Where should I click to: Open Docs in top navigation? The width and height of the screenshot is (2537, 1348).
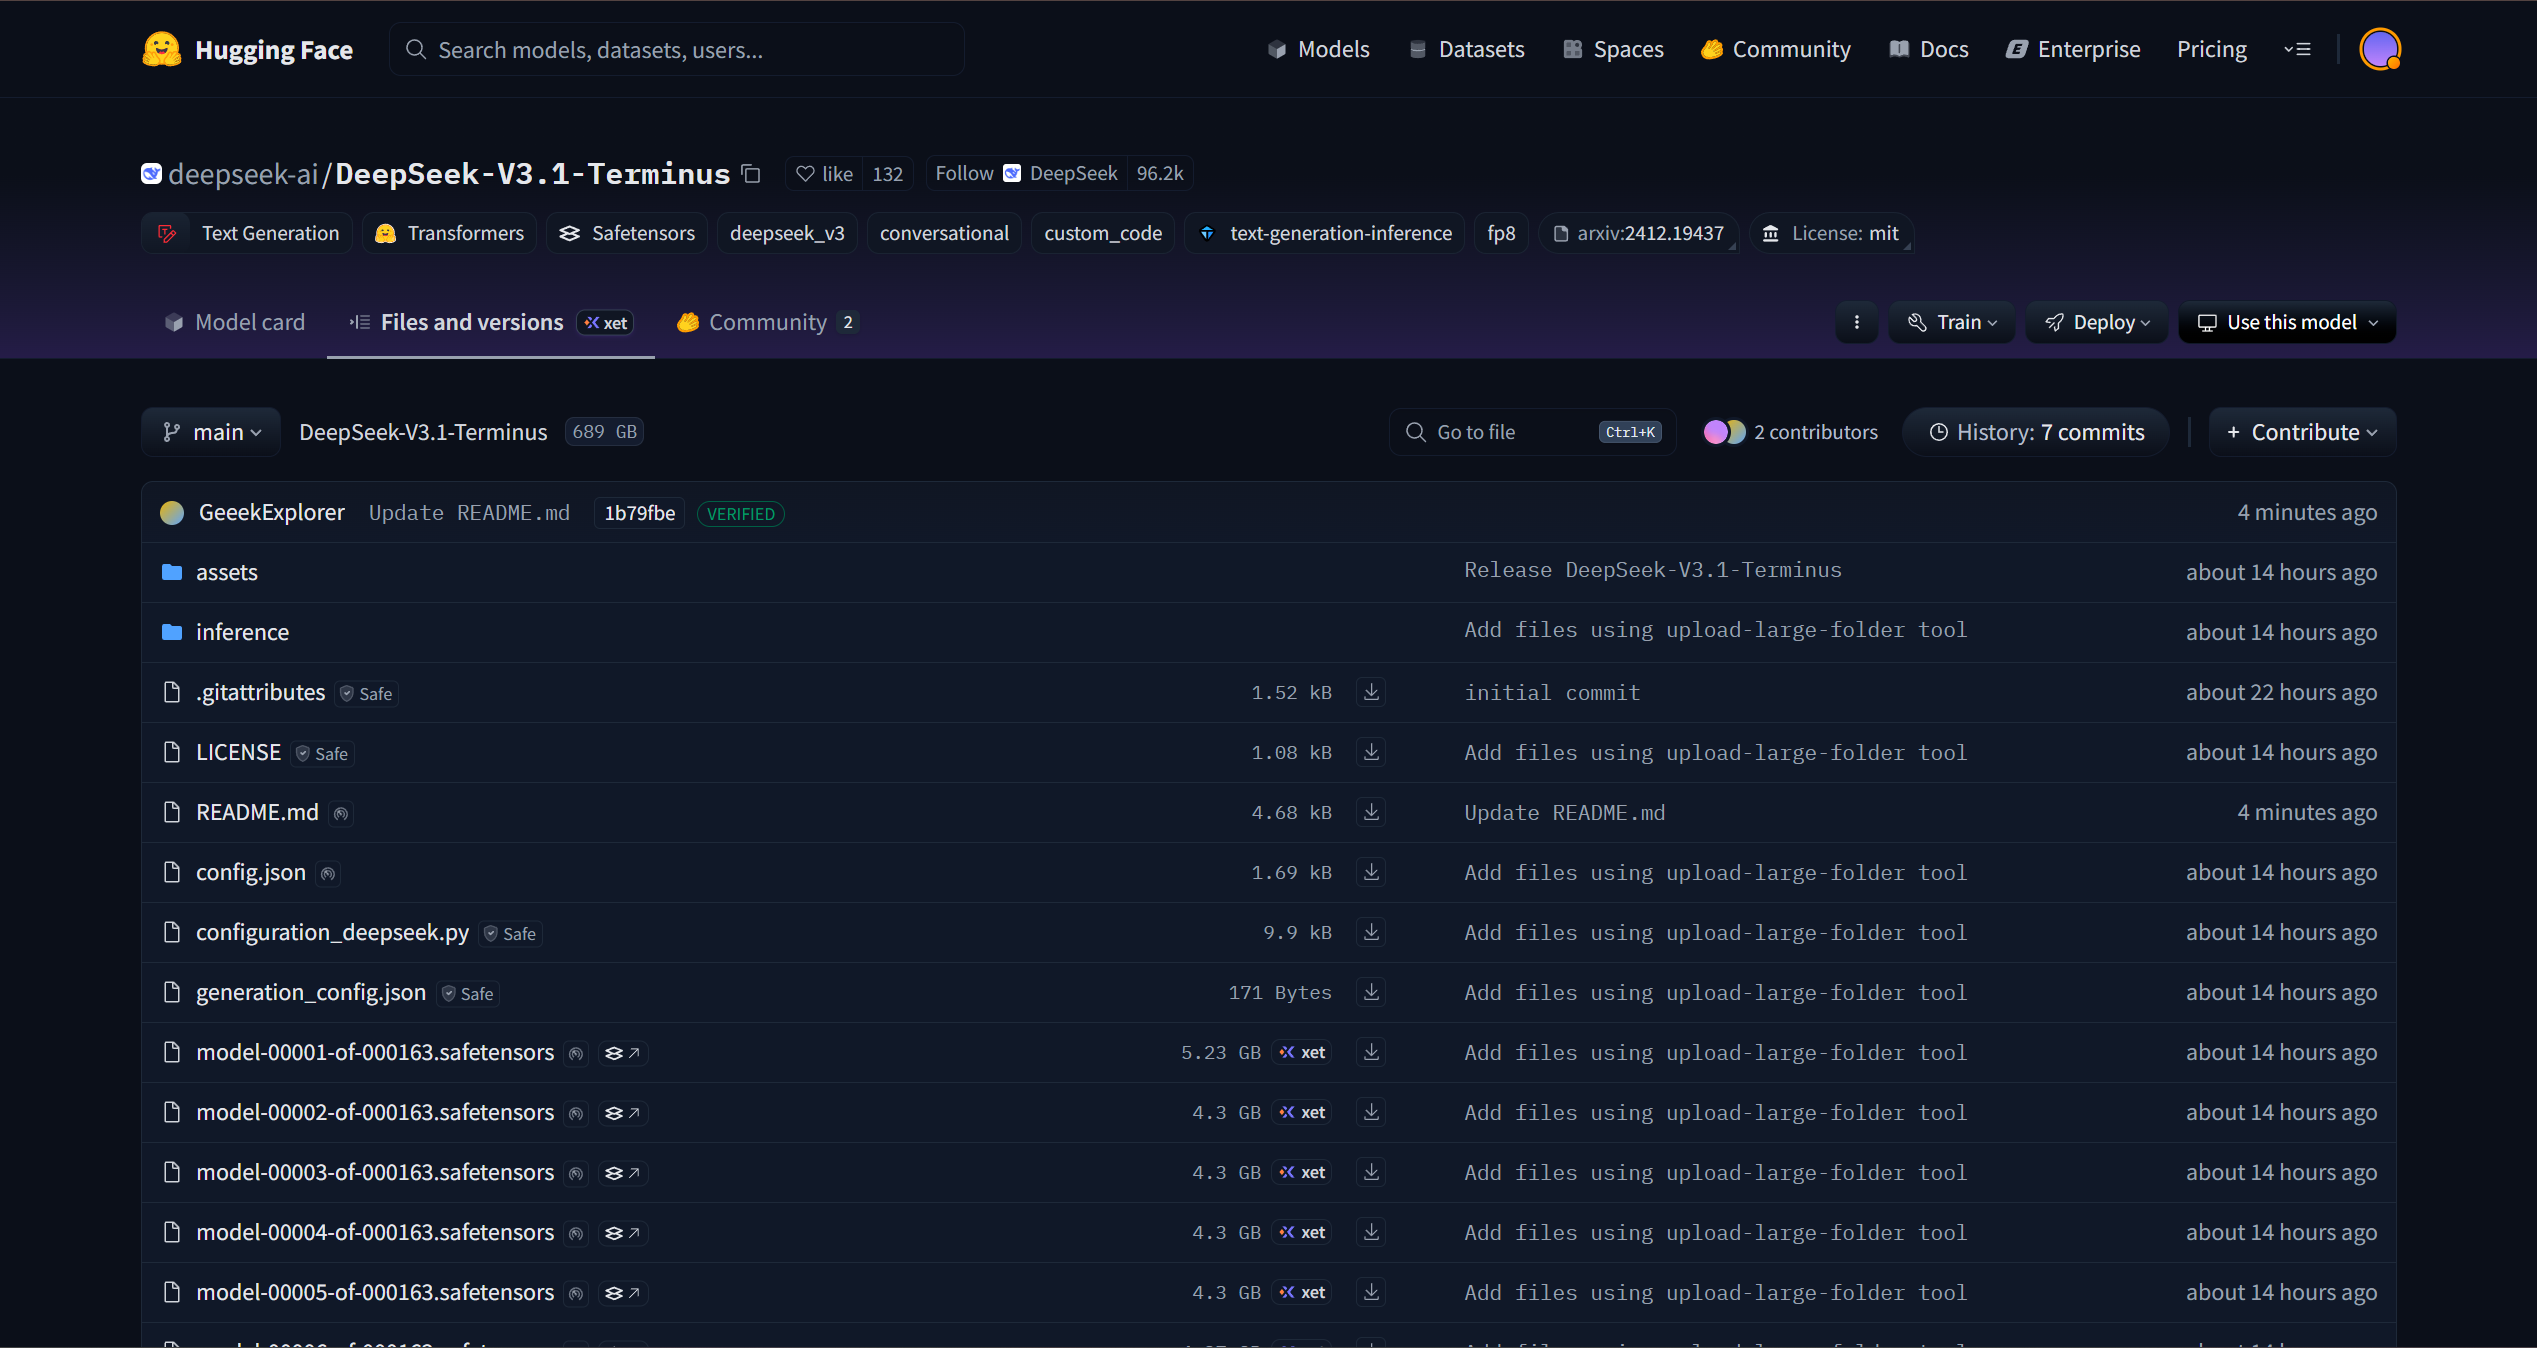tap(1930, 49)
